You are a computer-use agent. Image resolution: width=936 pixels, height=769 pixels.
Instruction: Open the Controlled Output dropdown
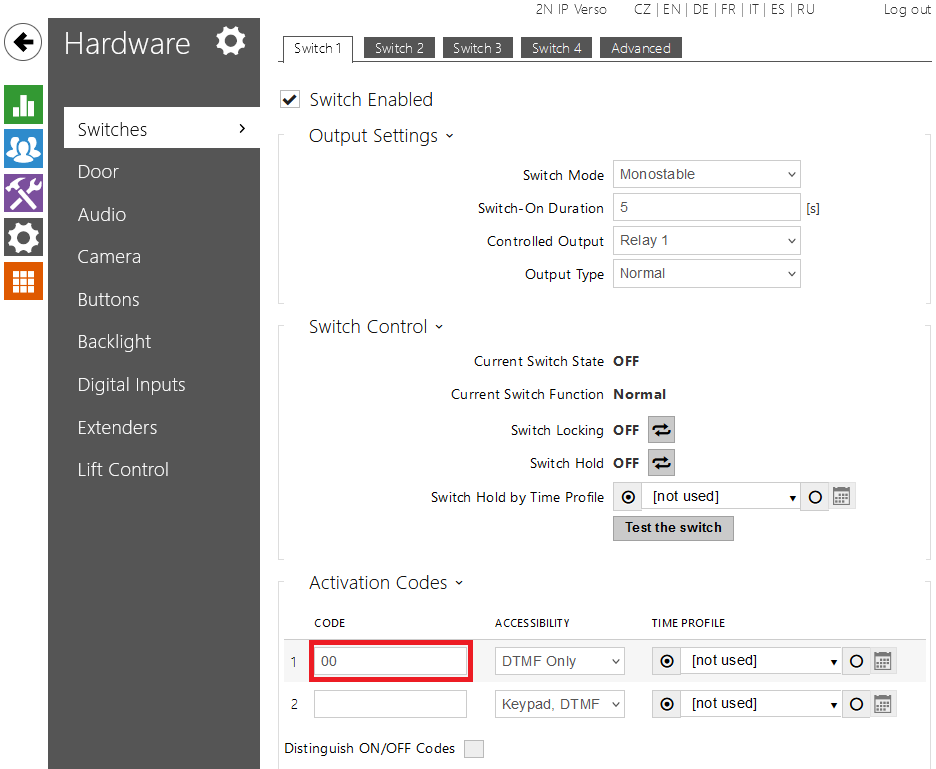pyautogui.click(x=706, y=240)
